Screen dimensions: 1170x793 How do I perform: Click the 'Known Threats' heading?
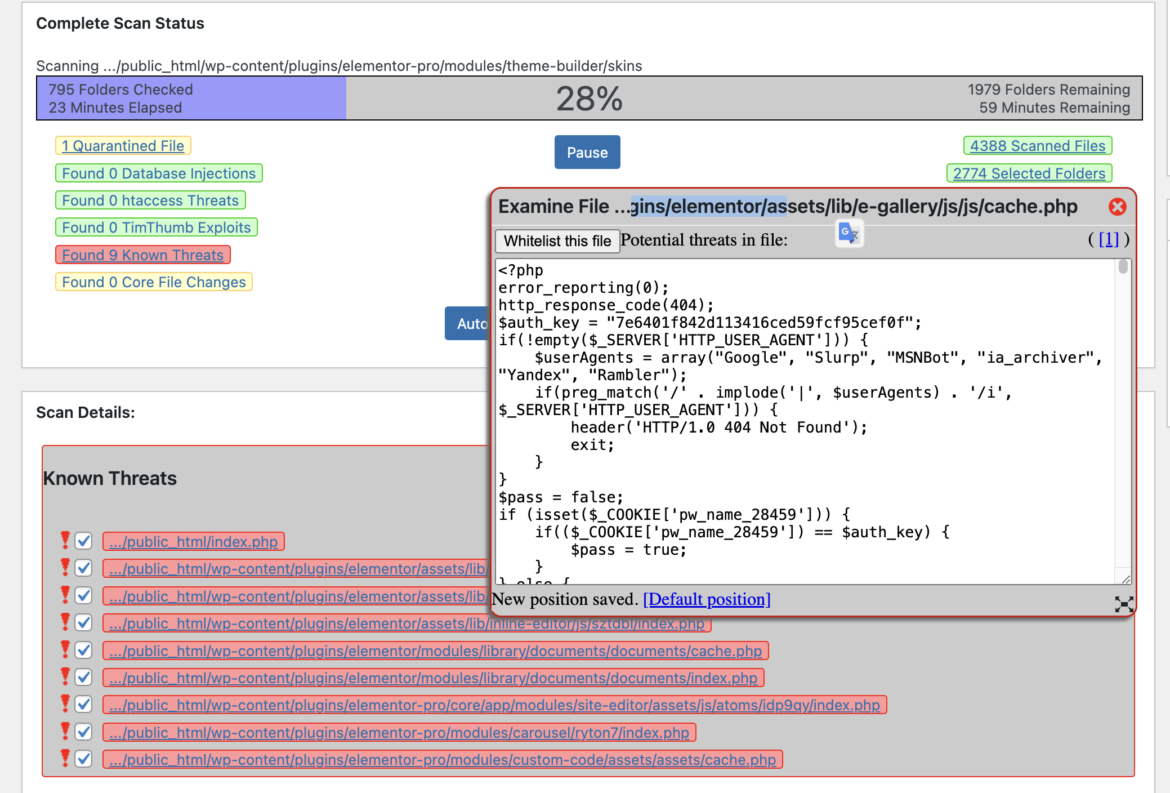click(110, 478)
